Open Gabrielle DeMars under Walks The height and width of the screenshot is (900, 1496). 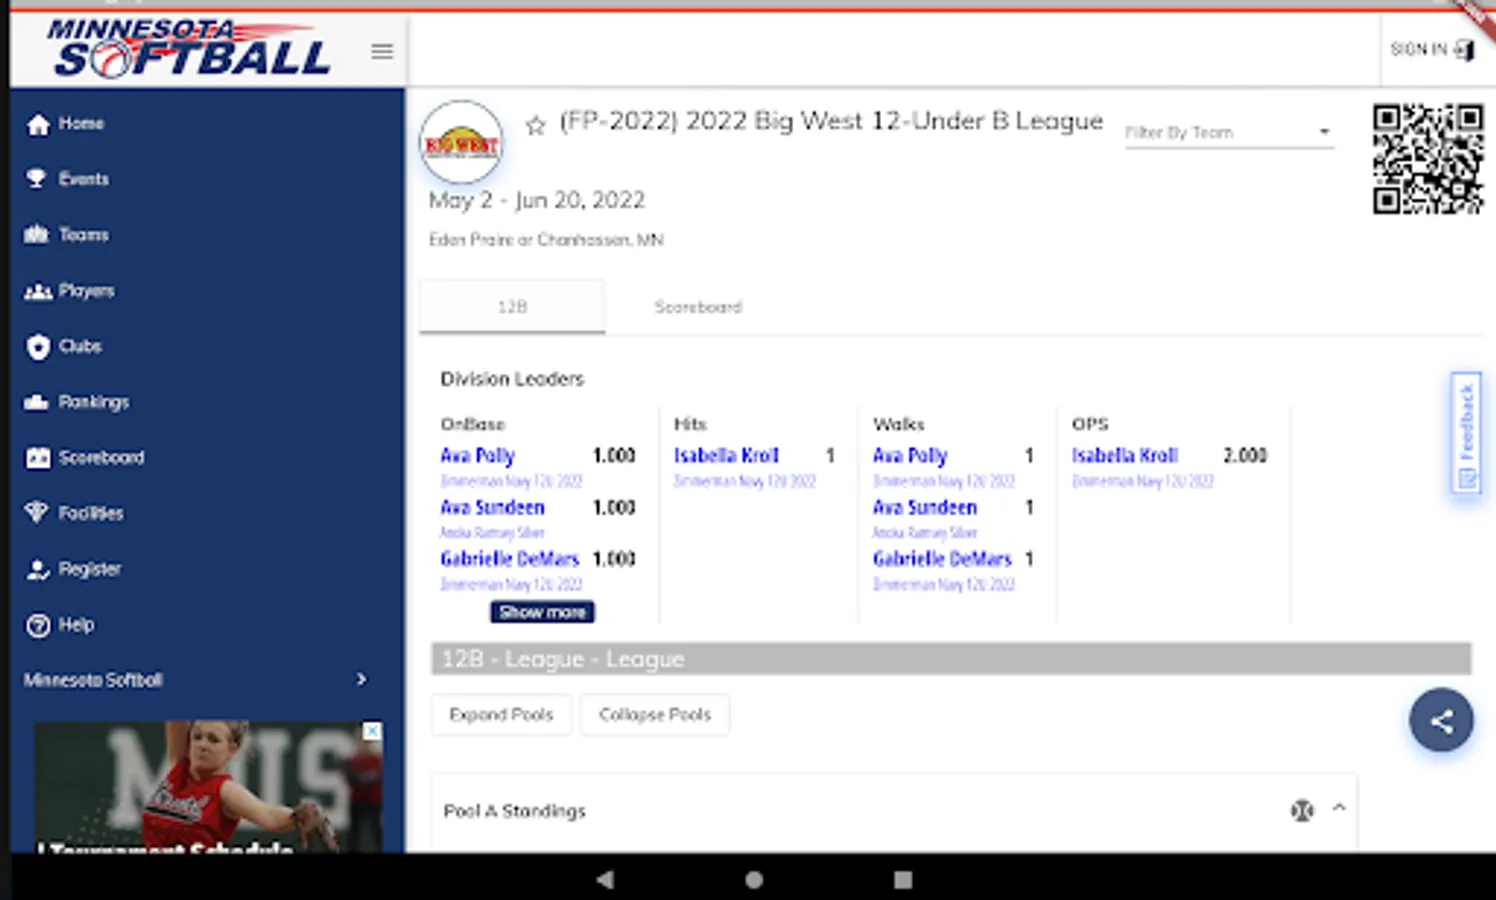coord(942,559)
